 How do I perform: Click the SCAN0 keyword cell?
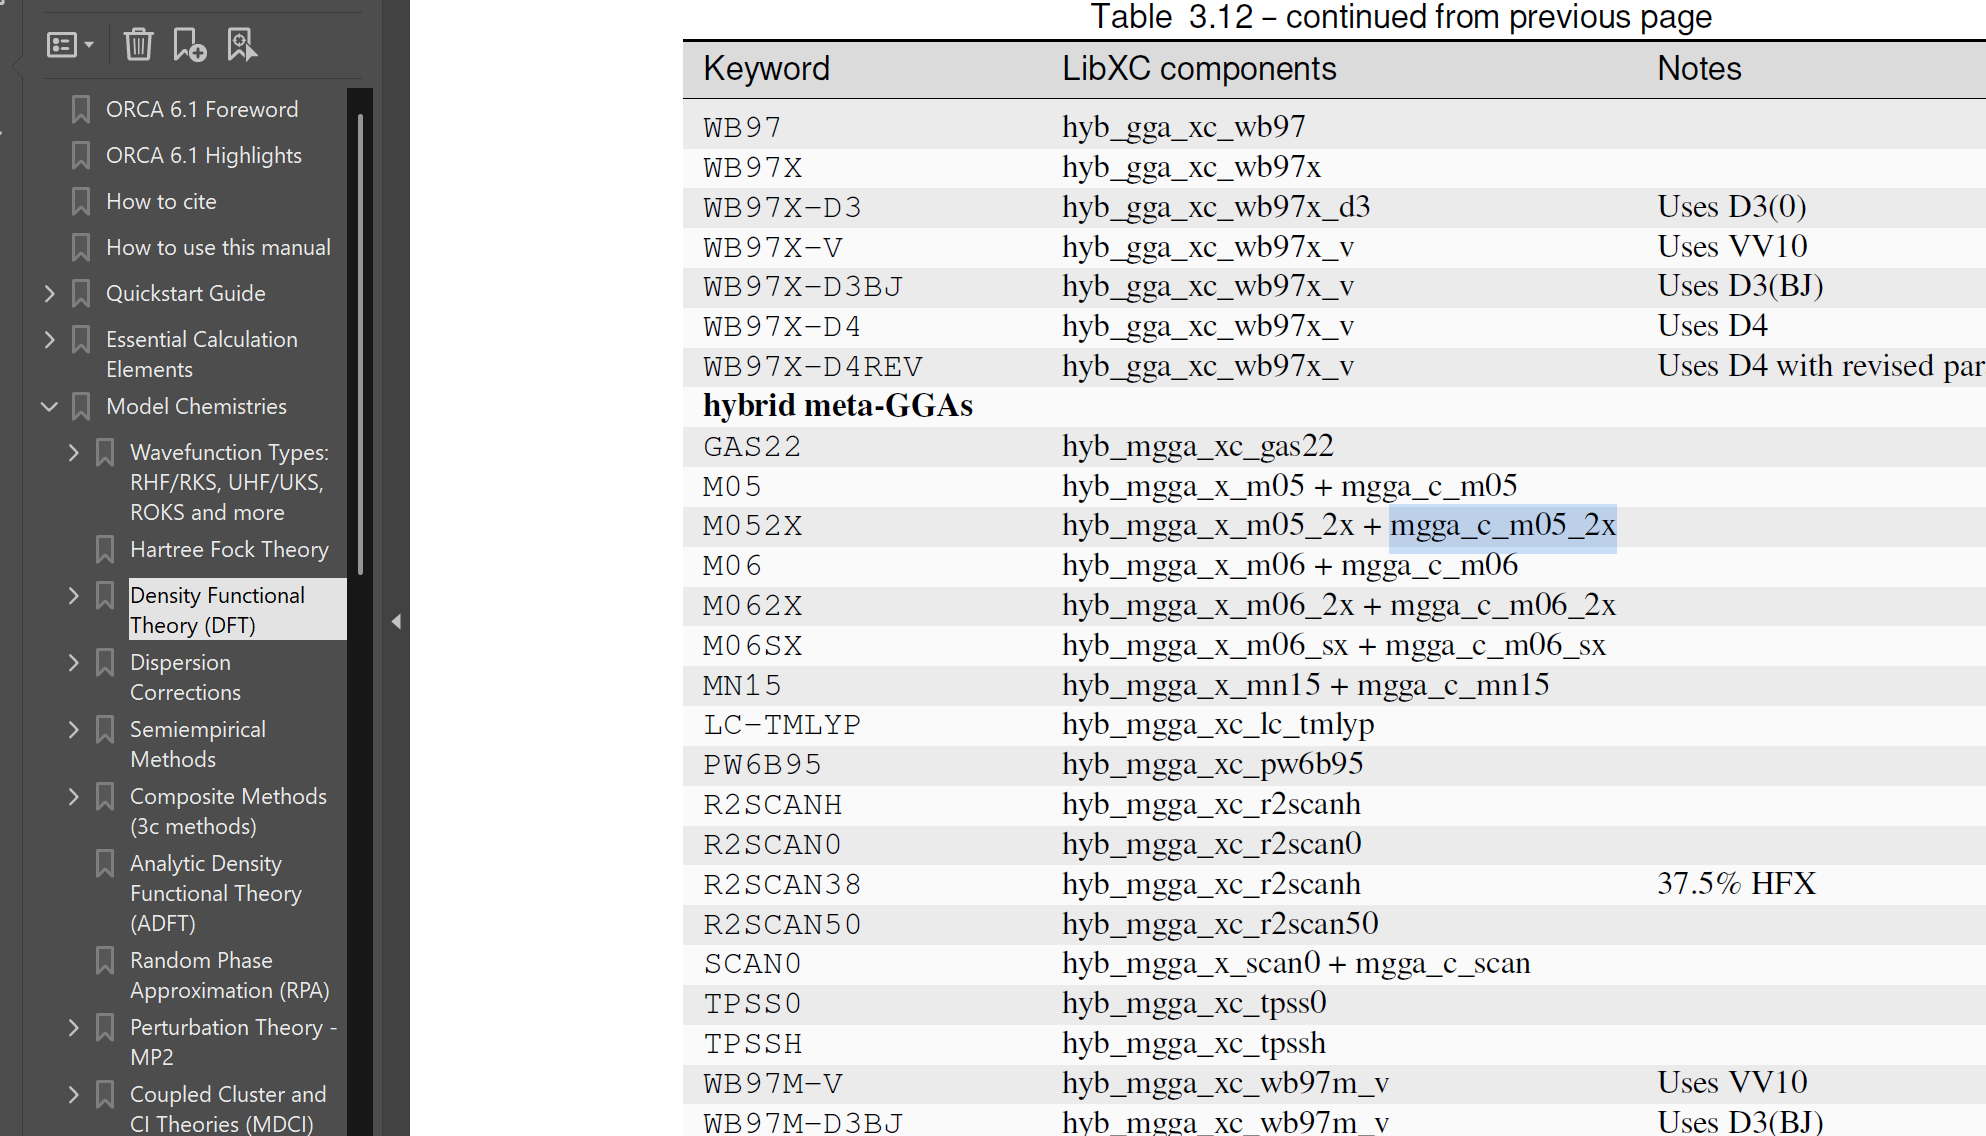pyautogui.click(x=753, y=964)
